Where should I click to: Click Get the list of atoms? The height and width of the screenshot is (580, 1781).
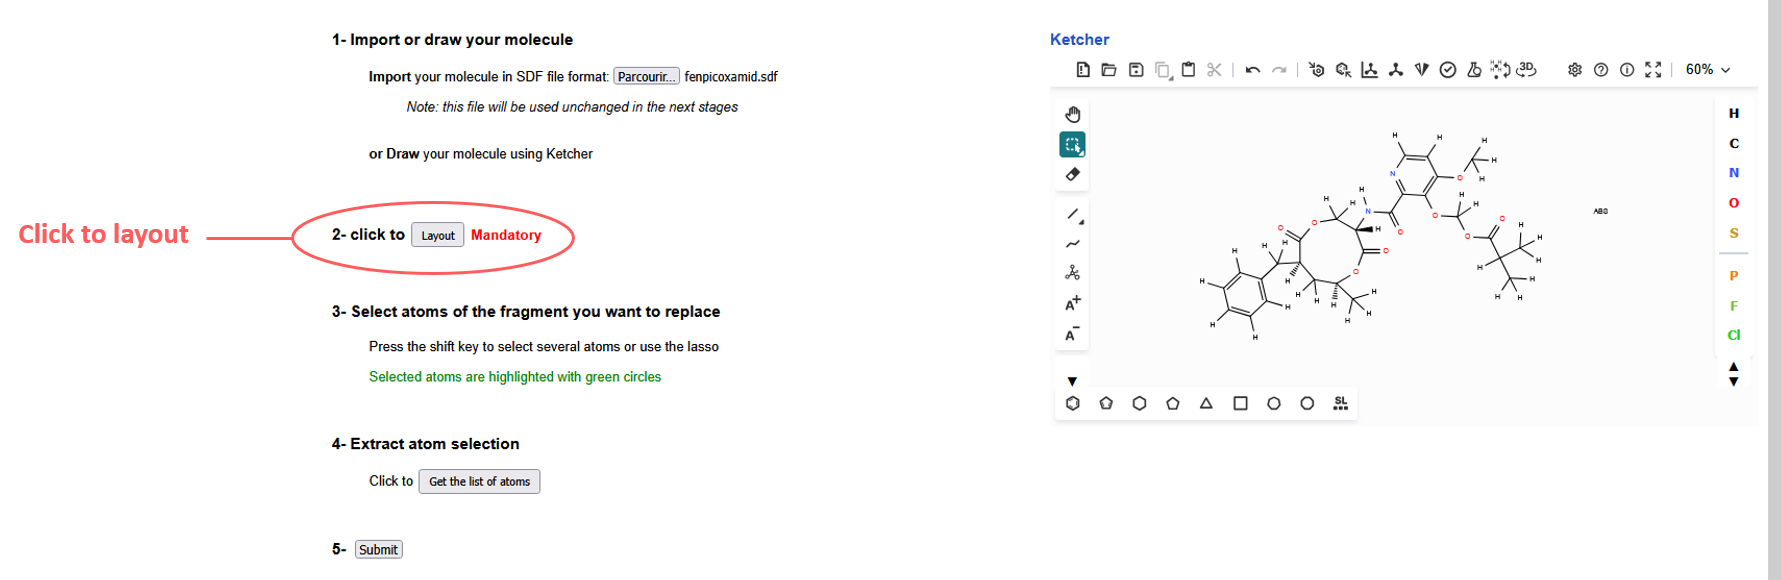(479, 482)
